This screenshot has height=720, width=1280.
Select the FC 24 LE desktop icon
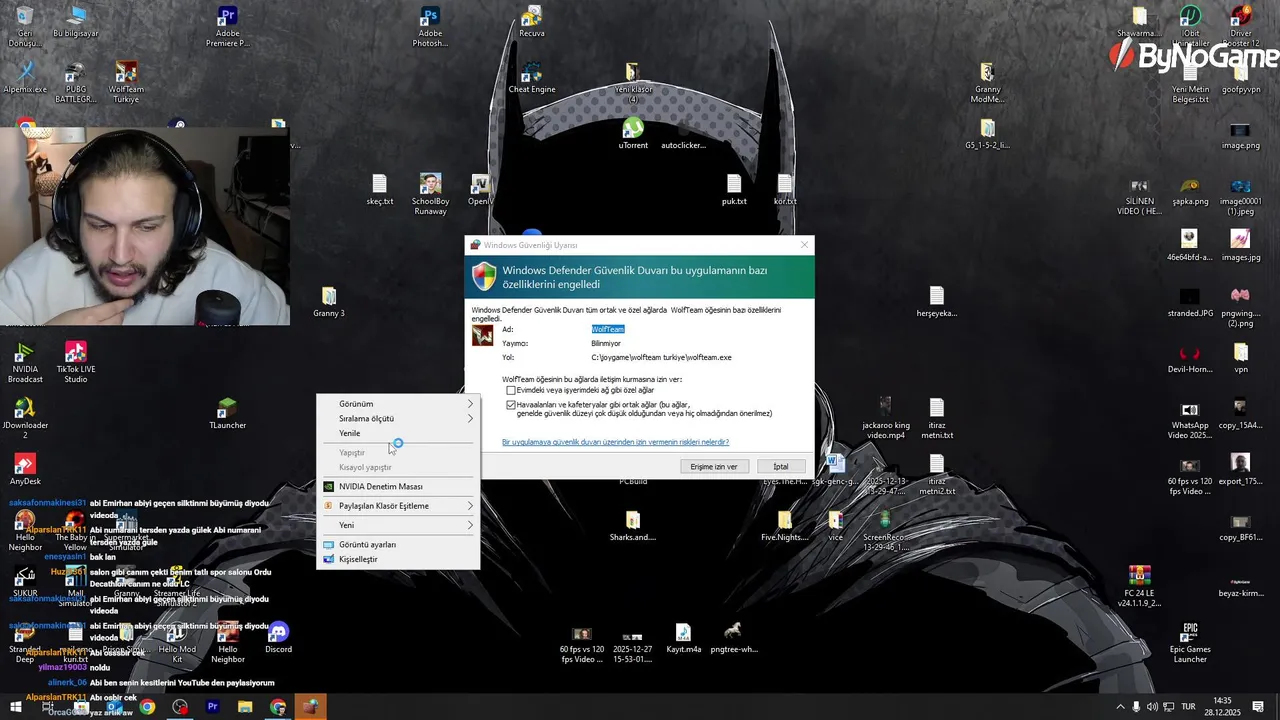1139,587
